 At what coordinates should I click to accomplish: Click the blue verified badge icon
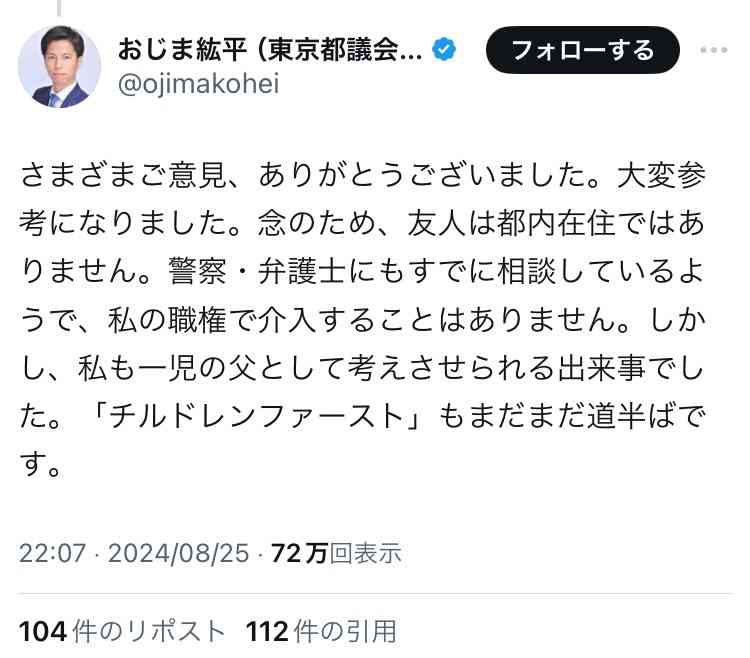click(x=444, y=49)
